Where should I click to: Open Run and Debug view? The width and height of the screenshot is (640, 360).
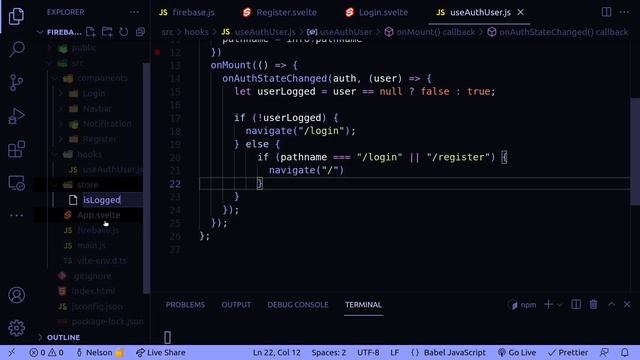click(16, 116)
